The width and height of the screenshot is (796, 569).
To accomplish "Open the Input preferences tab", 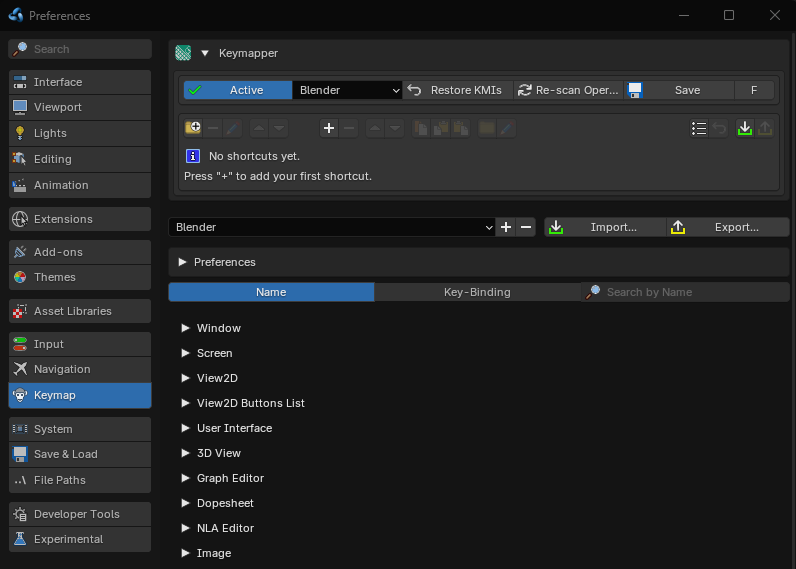I will (80, 344).
